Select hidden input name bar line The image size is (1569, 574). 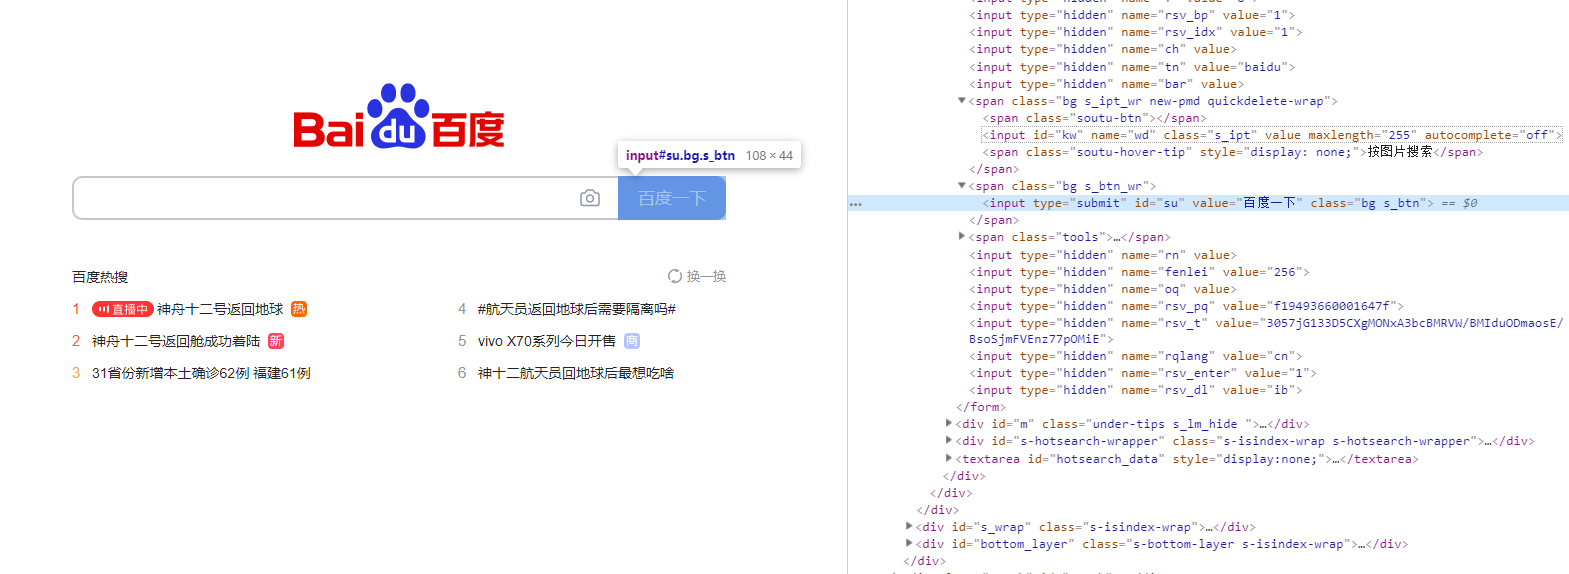[1107, 84]
